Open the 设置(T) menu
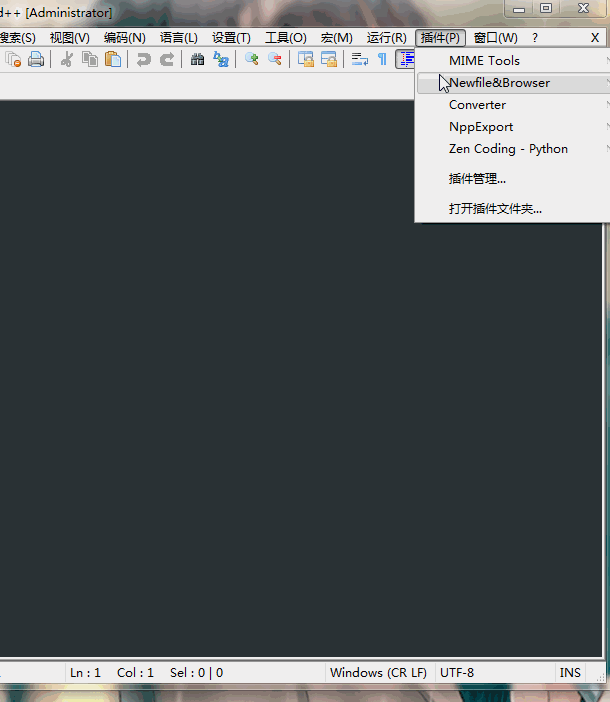610x702 pixels. [x=231, y=38]
